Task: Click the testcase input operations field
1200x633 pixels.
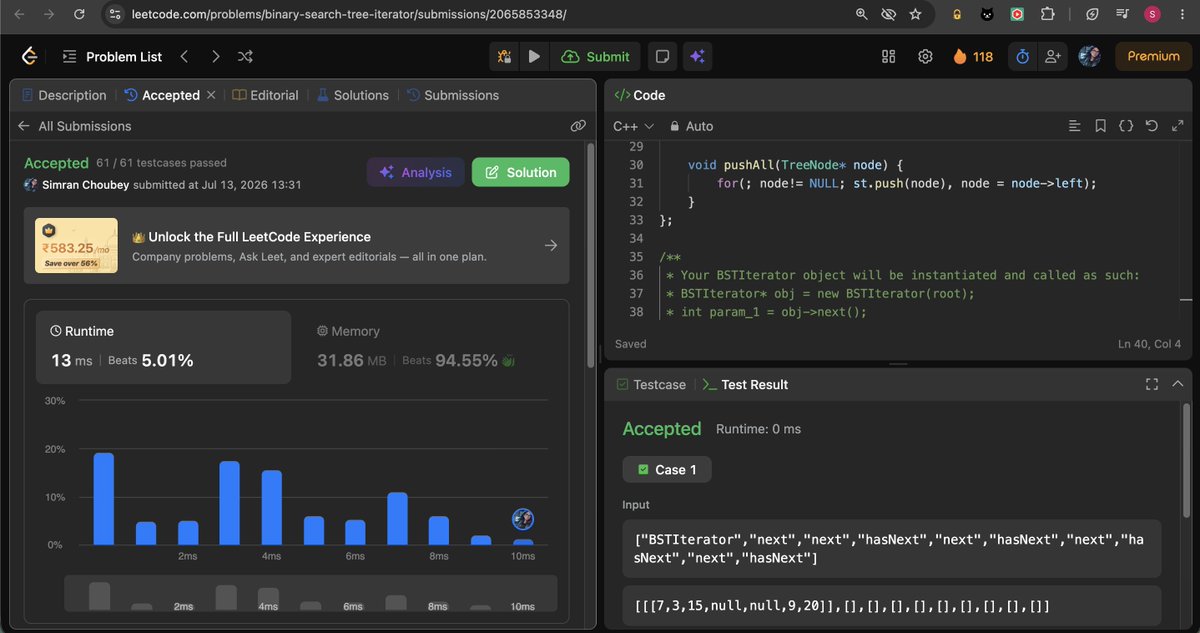Action: pos(892,548)
